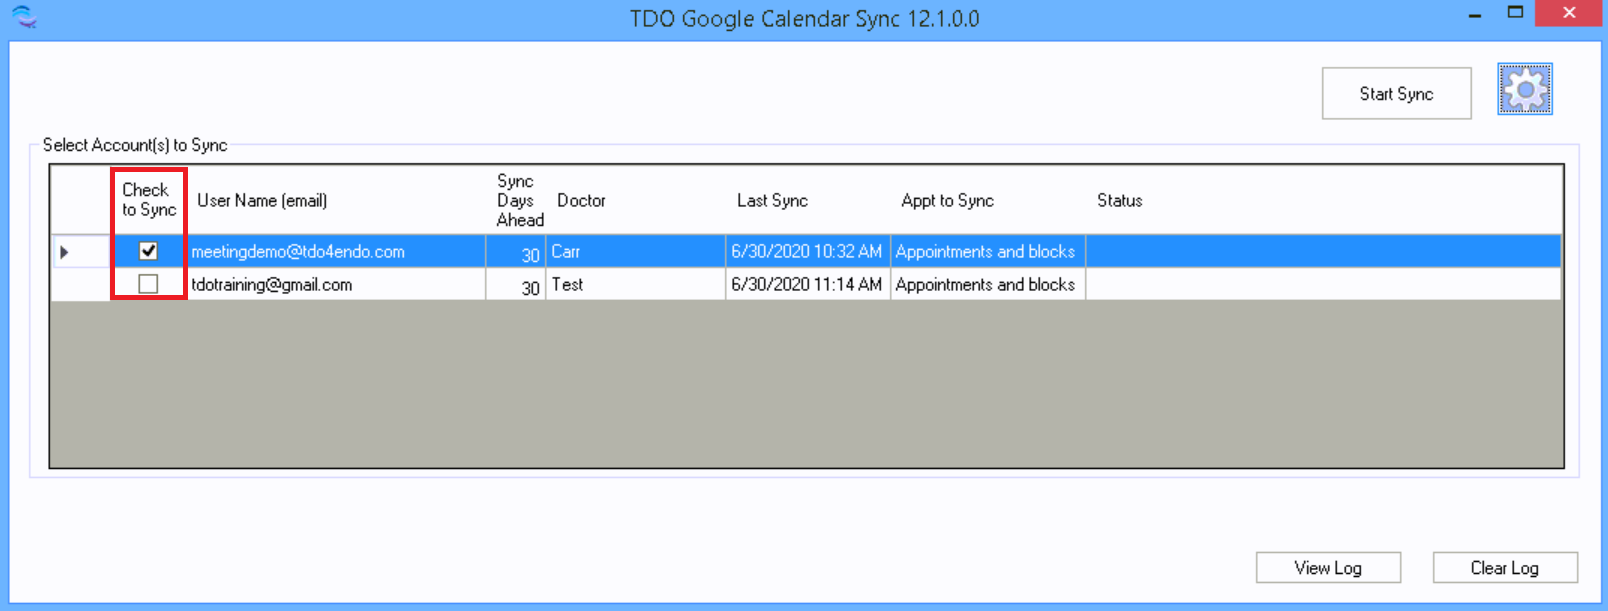This screenshot has width=1608, height=611.
Task: Click the Status column header
Action: [1119, 201]
